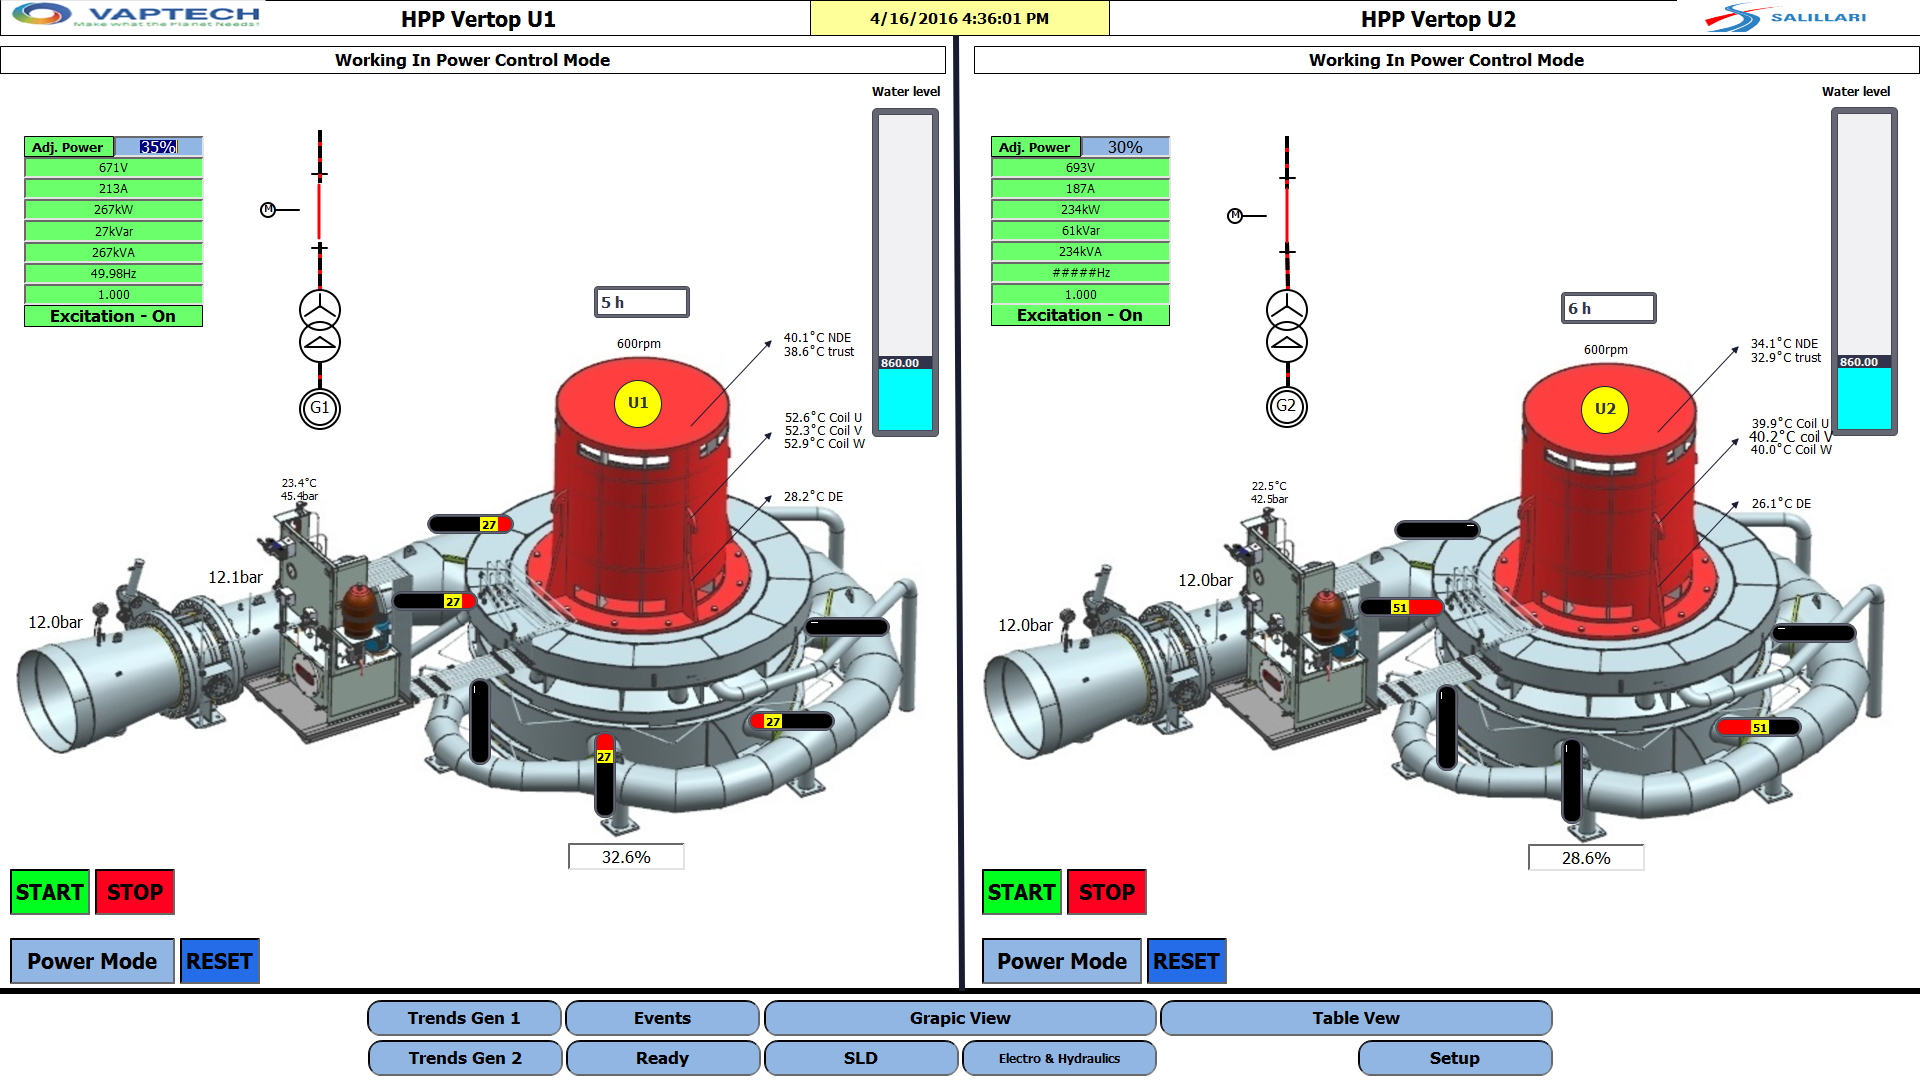This screenshot has width=1920, height=1080.
Task: Click the U1 turbine unit icon
Action: 638,405
